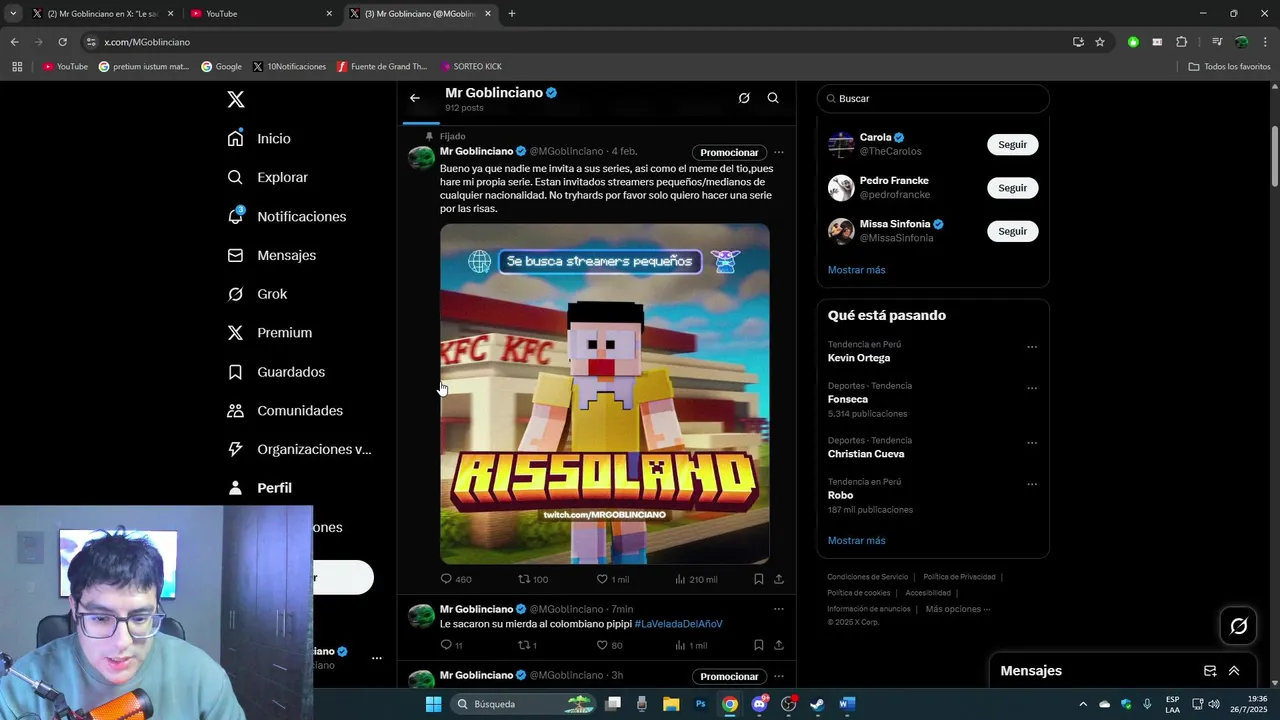Open a new browser tab
Viewport: 1280px width, 720px height.
pyautogui.click(x=512, y=14)
